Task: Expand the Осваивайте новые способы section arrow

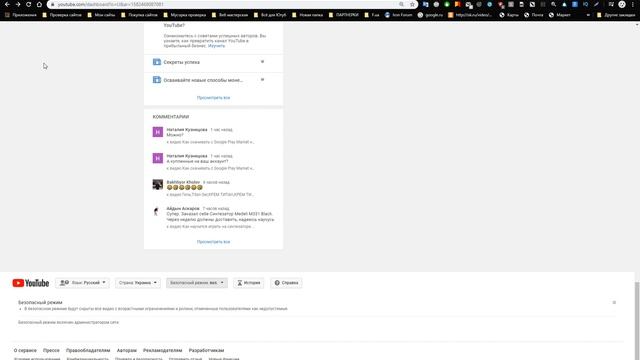Action: click(262, 80)
